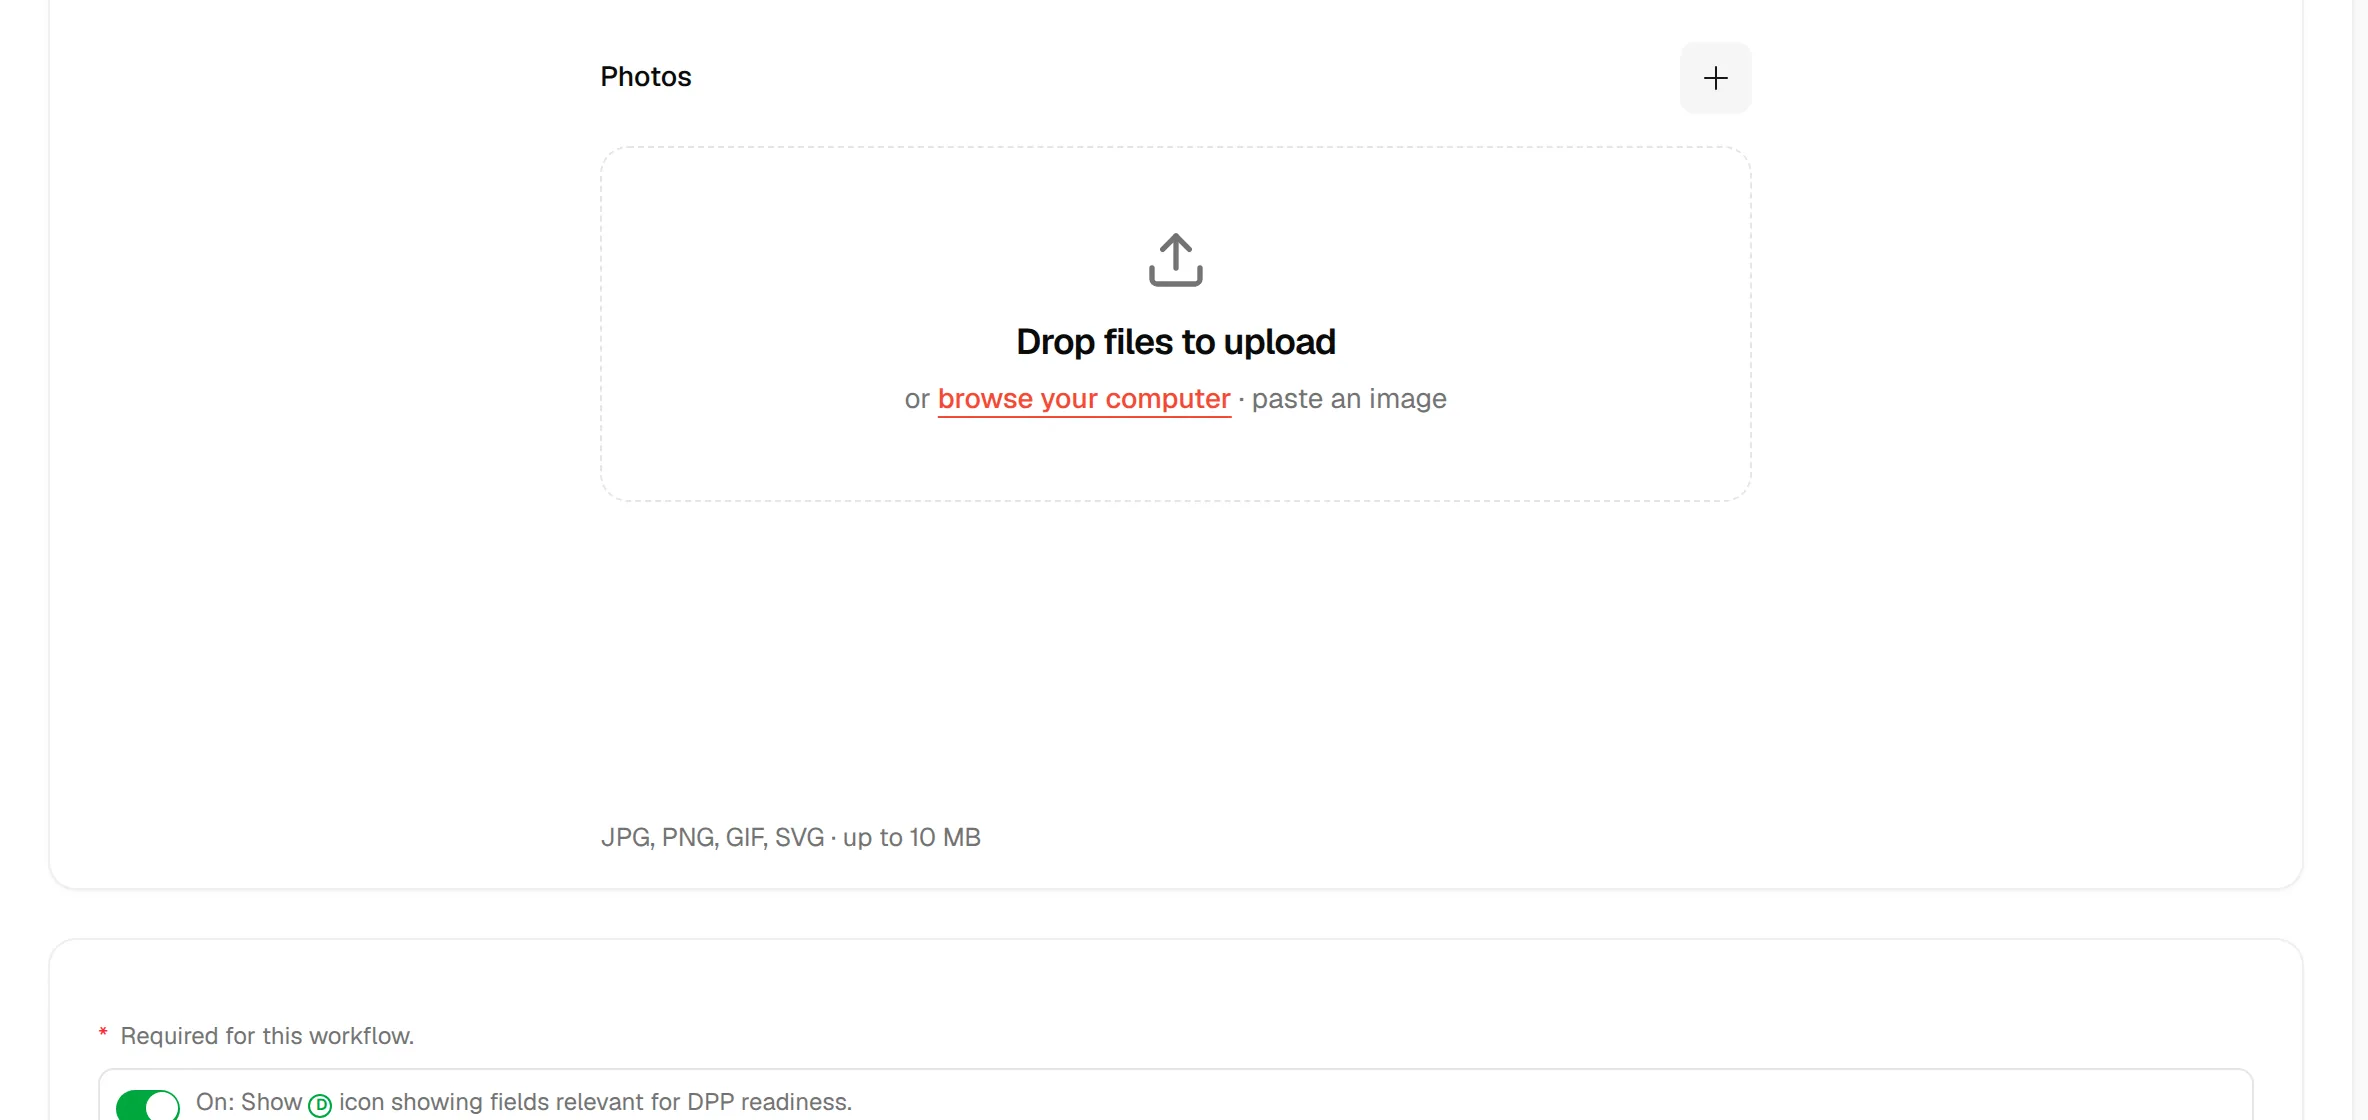Click the plus icon beside Photos
Screen dimensions: 2368x1120
1715,78
